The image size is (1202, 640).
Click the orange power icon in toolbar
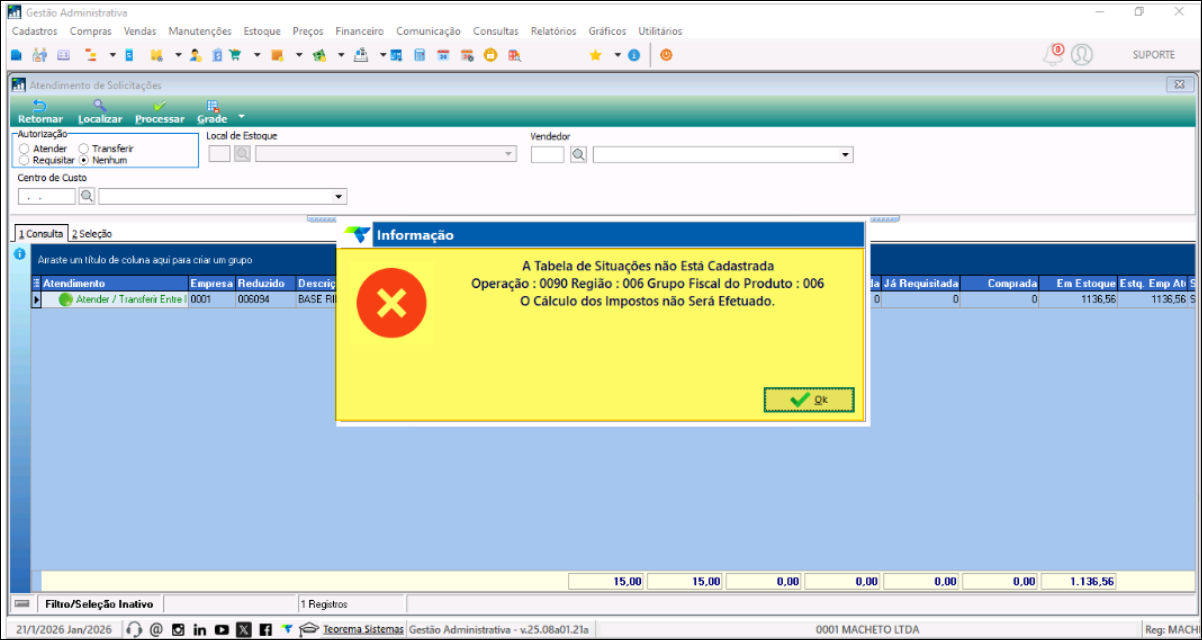tap(666, 56)
